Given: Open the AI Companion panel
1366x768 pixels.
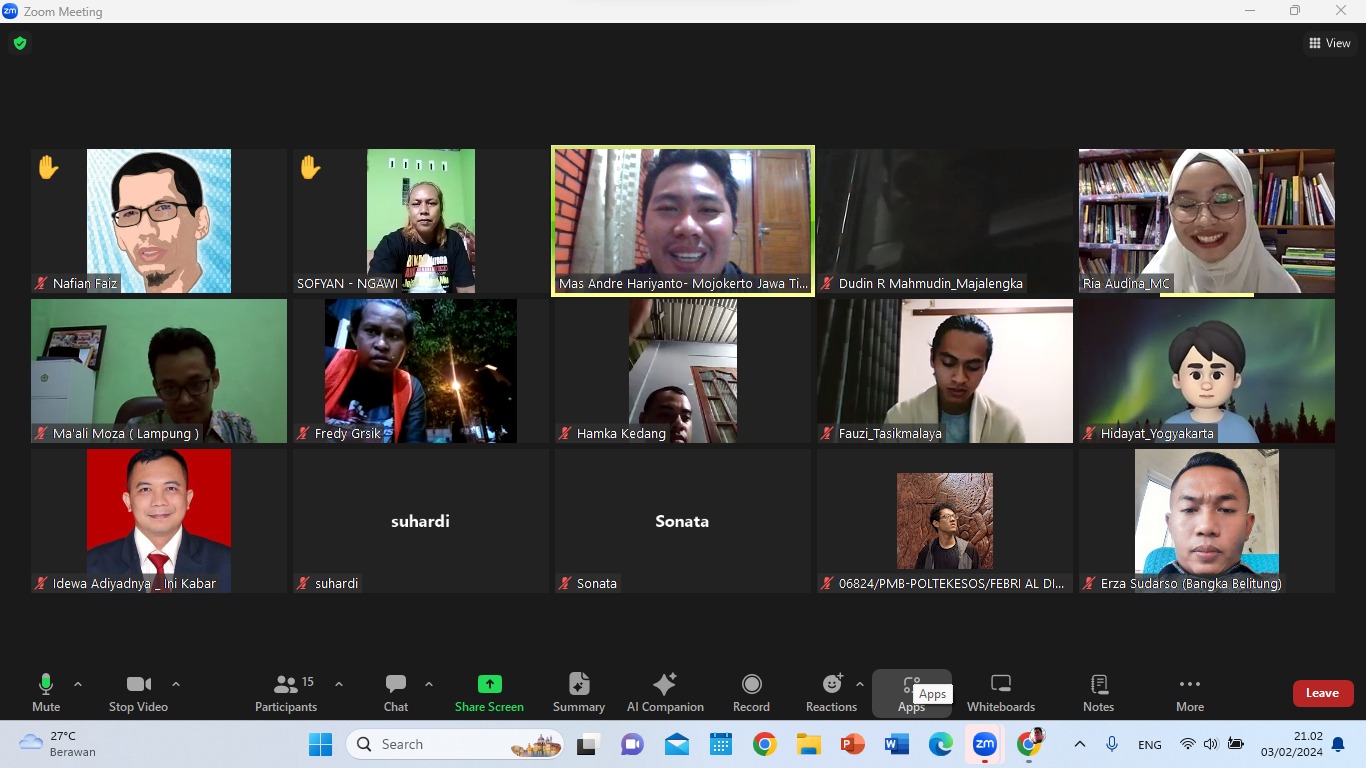Looking at the screenshot, I should point(664,692).
